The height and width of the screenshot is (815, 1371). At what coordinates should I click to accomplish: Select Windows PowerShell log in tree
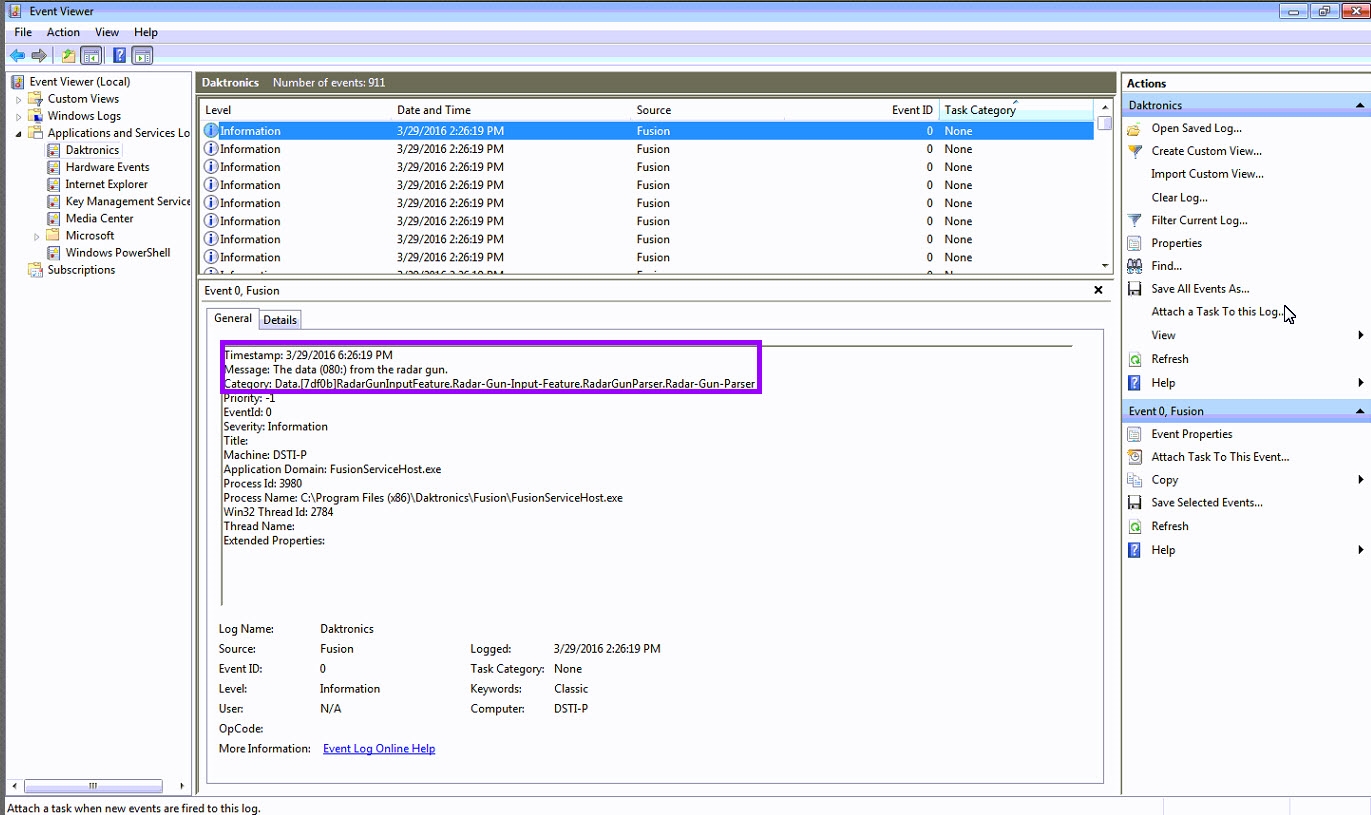pos(117,253)
